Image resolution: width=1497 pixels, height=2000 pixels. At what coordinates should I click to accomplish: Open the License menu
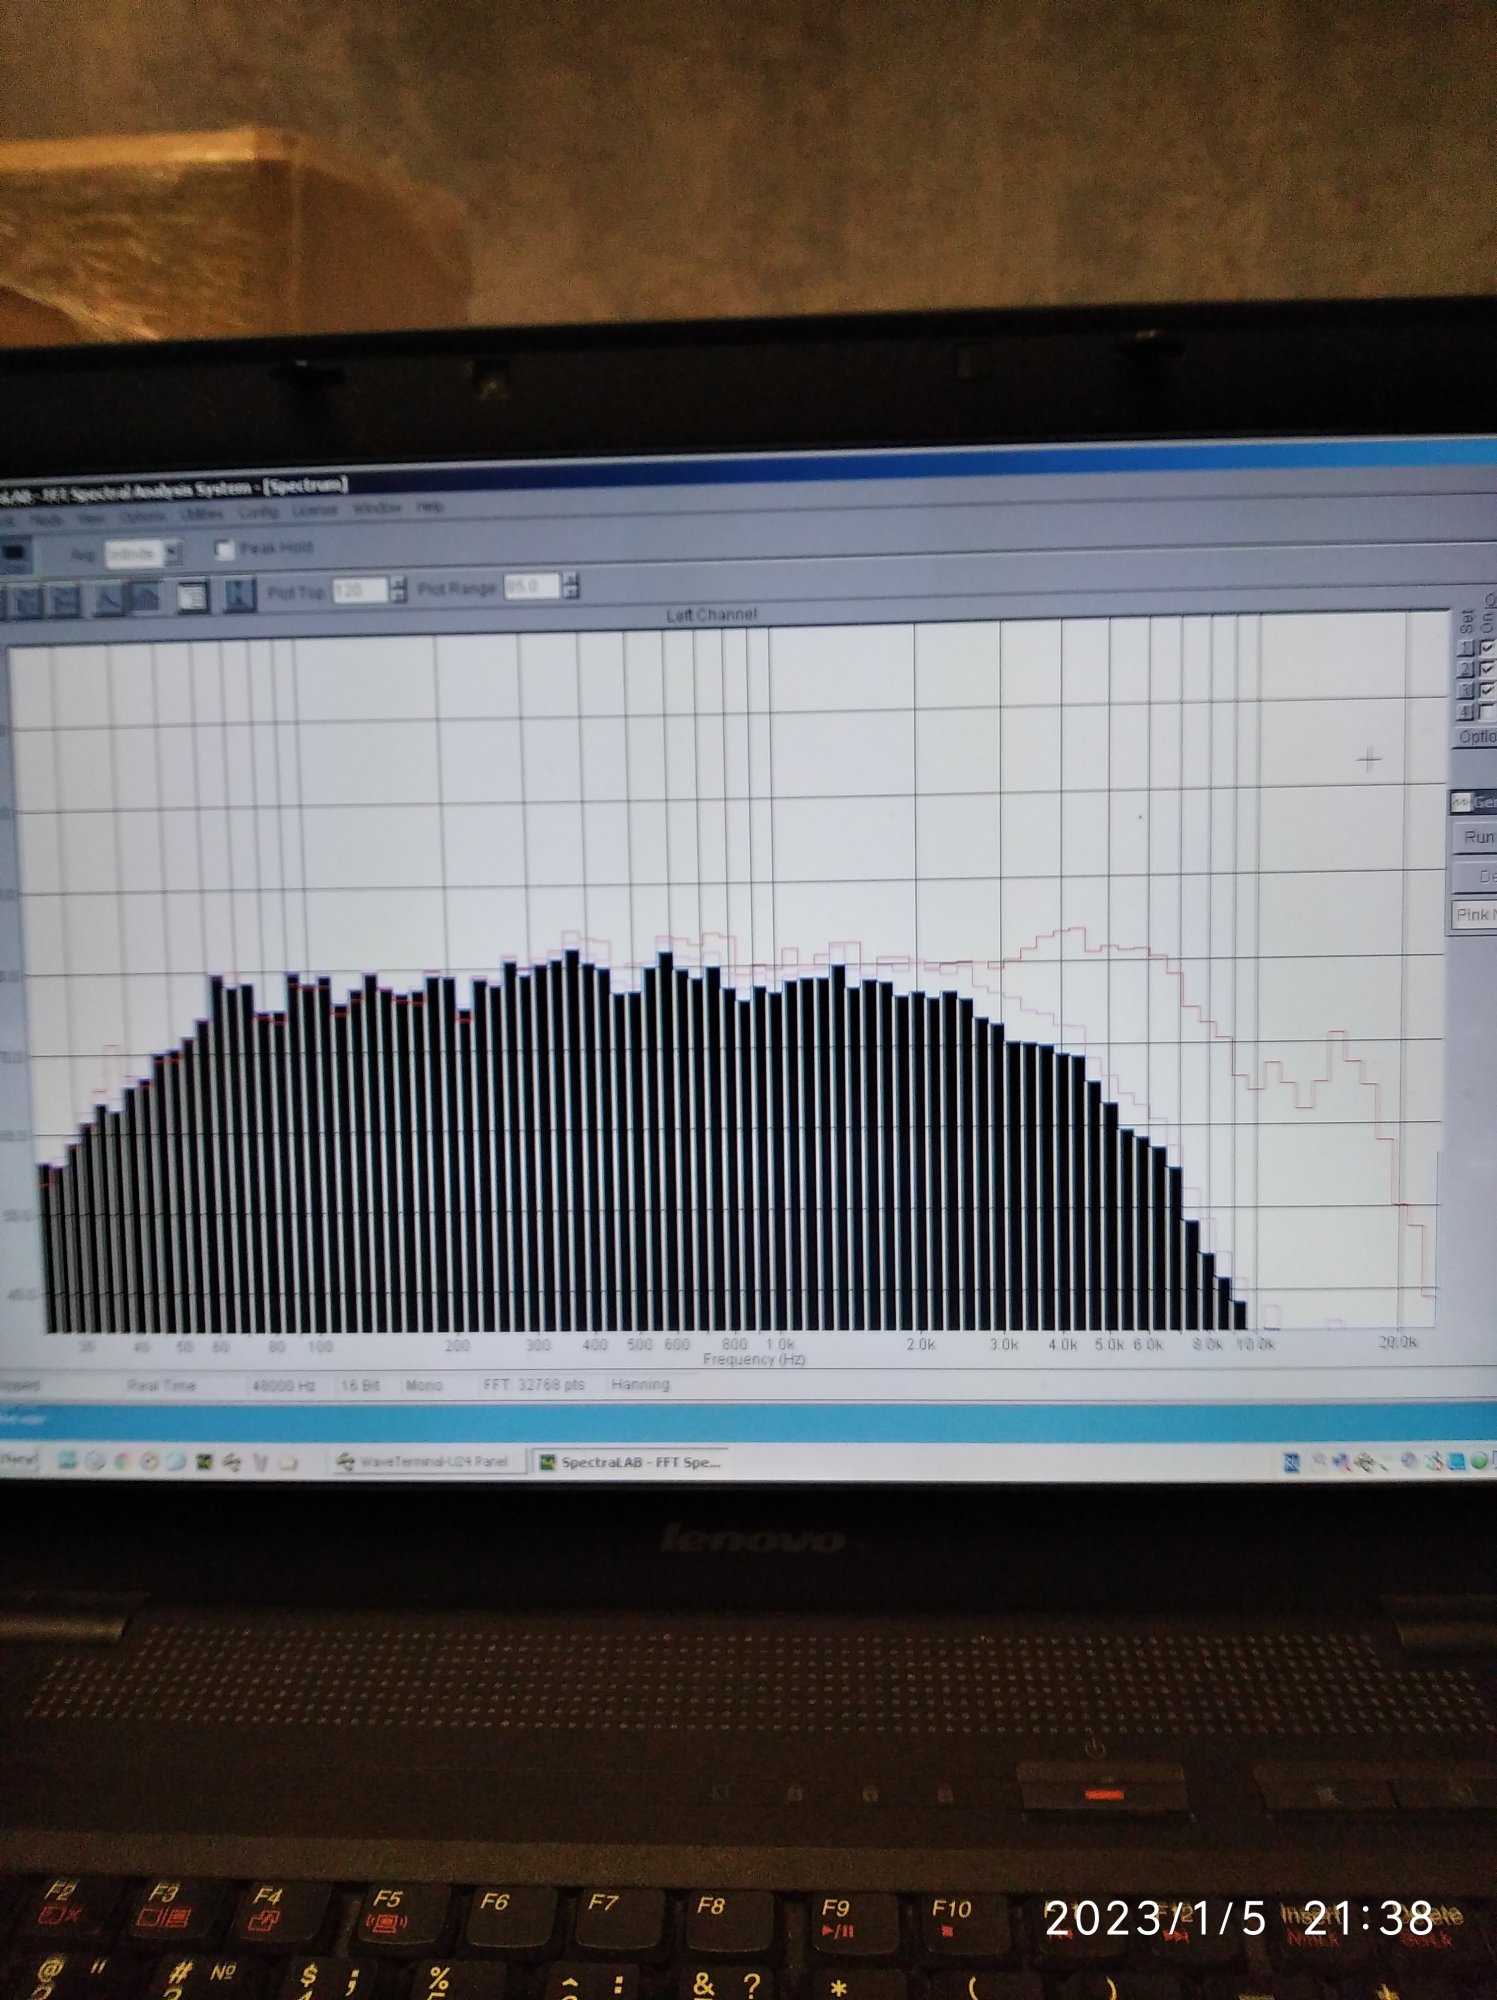click(314, 510)
